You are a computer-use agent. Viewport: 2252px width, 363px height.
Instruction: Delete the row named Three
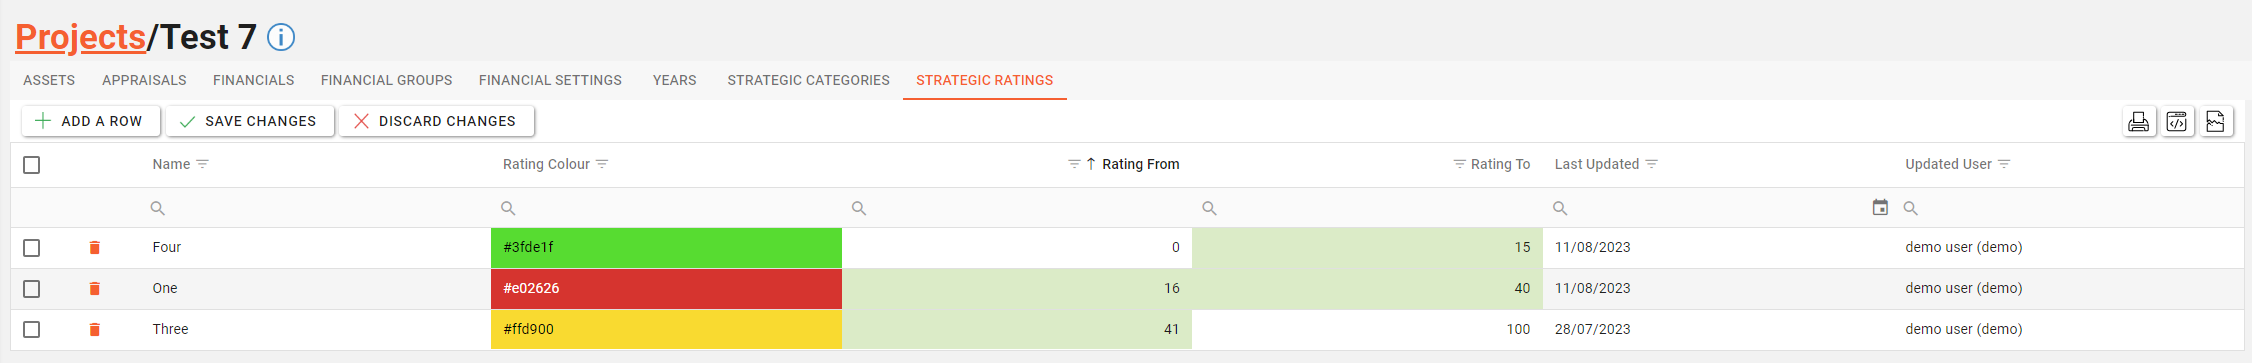point(95,329)
